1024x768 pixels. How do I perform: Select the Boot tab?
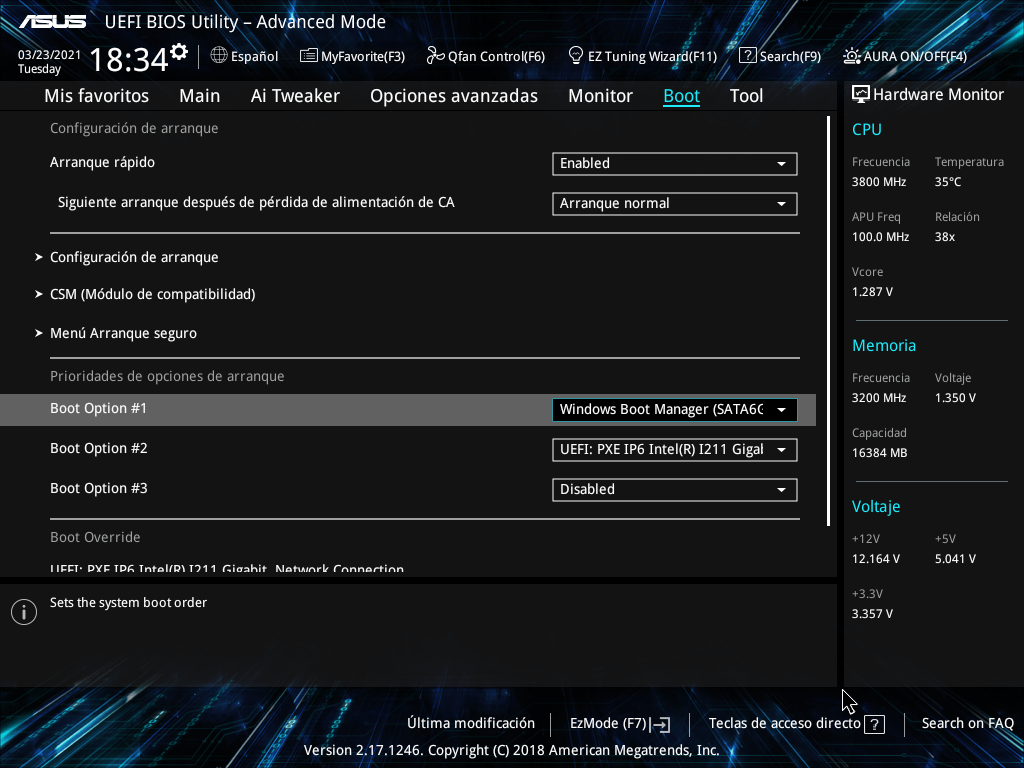click(x=681, y=96)
